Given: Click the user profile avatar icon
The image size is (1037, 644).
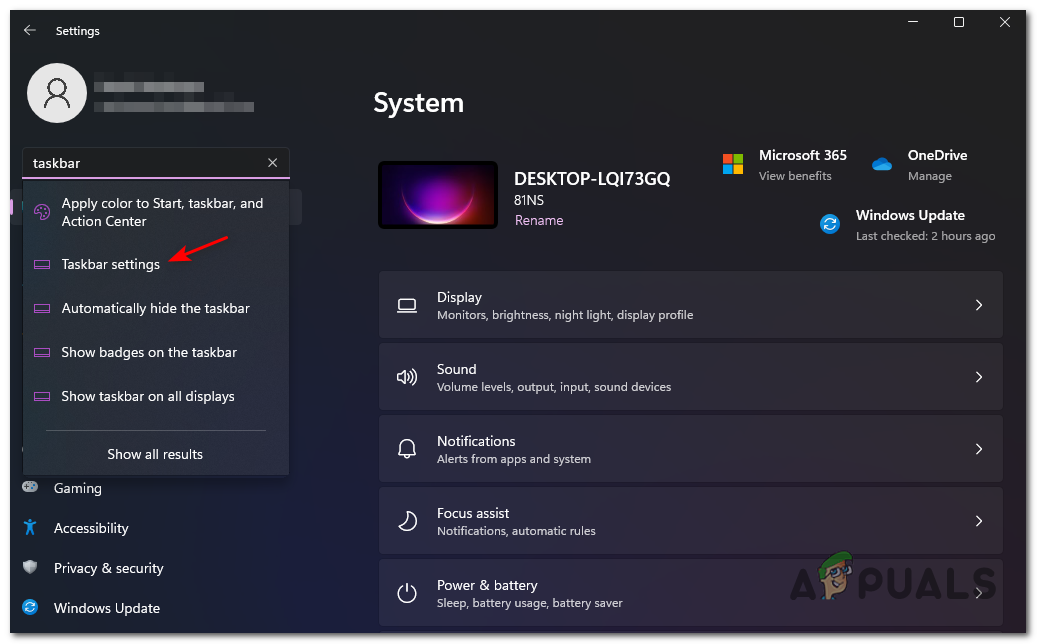Looking at the screenshot, I should pyautogui.click(x=57, y=94).
